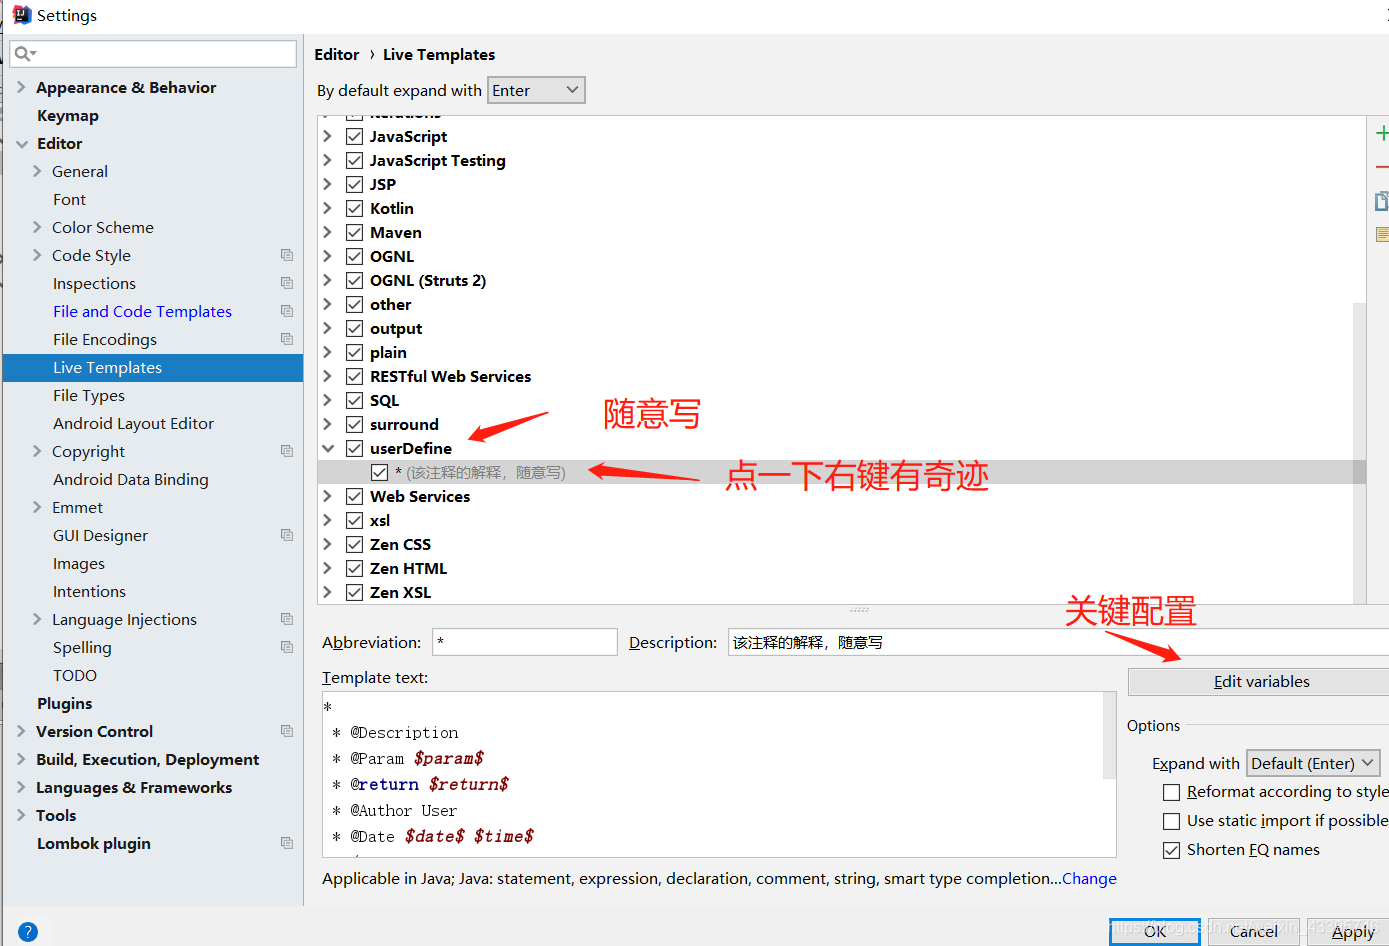Click project-level icon beside GUI Designer
Screen dimensions: 1389x946
[287, 535]
